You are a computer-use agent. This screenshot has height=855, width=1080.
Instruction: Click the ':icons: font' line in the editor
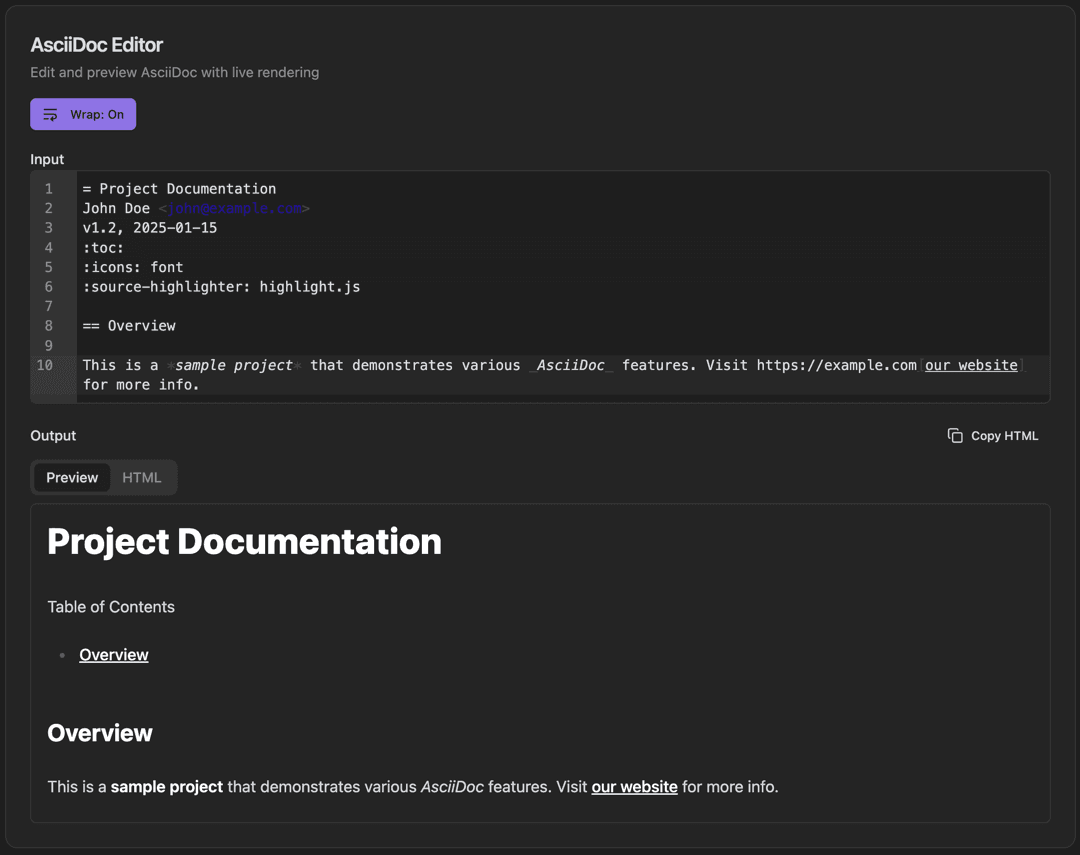(132, 267)
